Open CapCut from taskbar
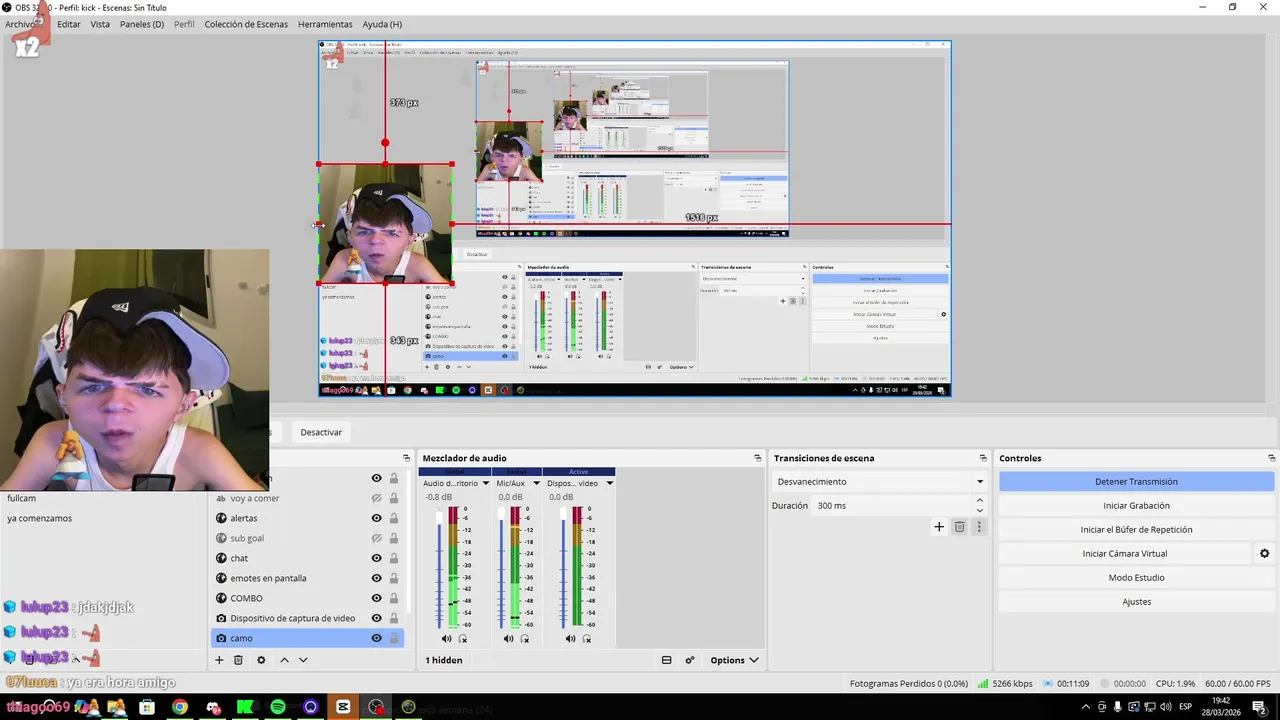The image size is (1280, 720). [343, 707]
